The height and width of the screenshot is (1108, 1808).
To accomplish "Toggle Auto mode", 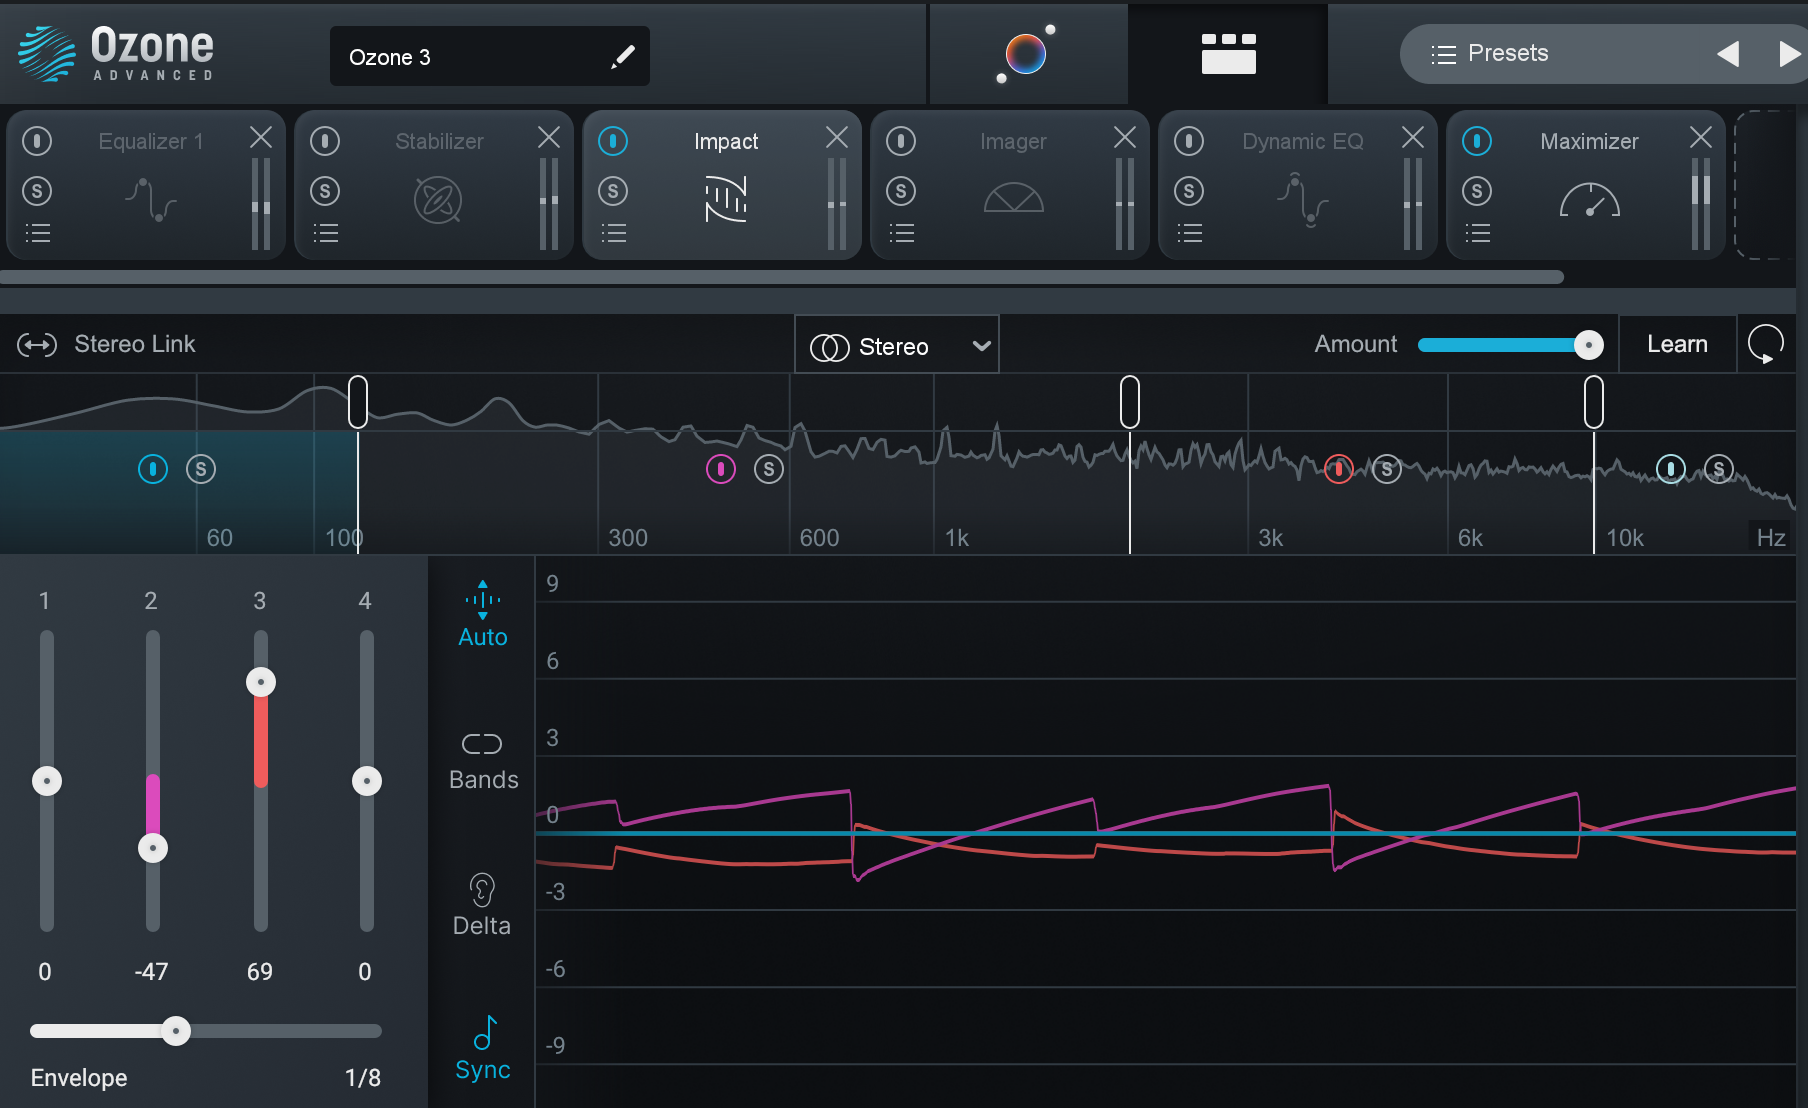I will click(483, 615).
